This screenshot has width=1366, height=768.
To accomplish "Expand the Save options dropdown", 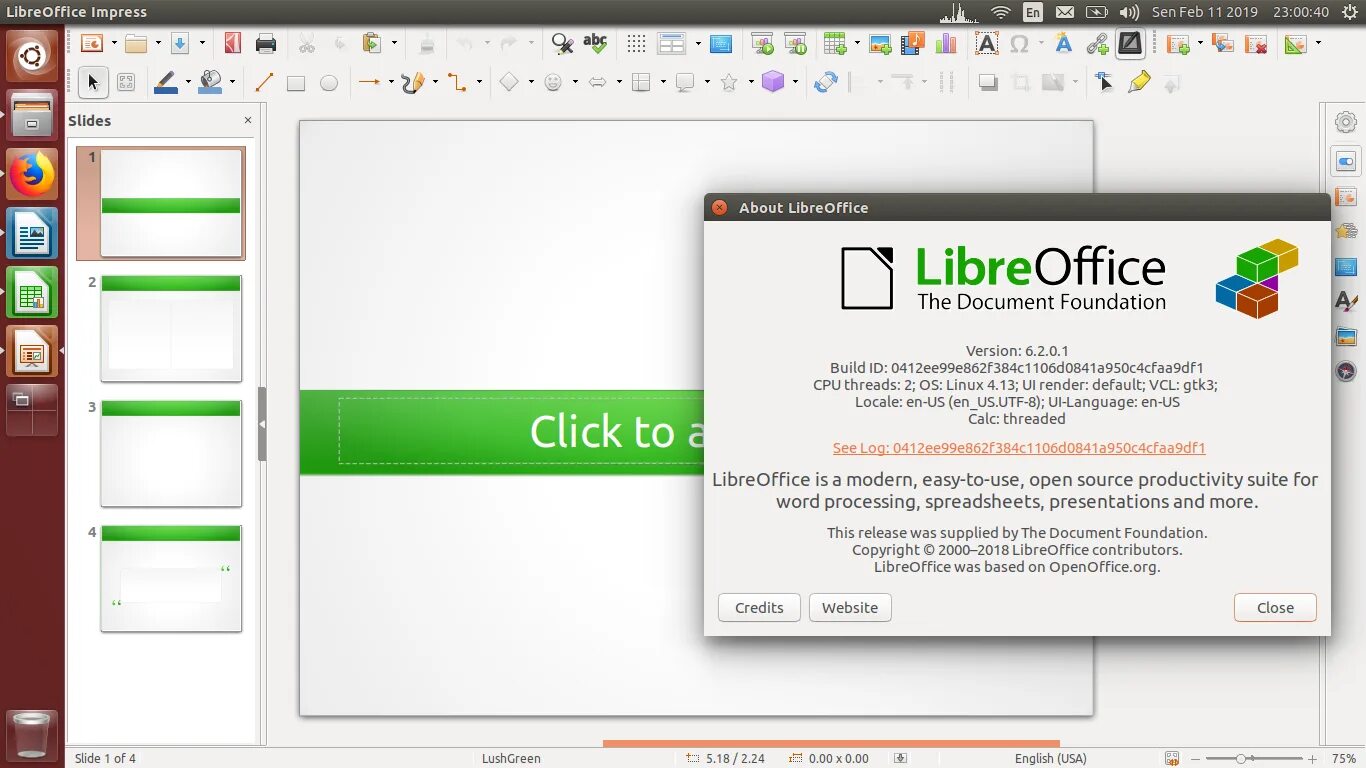I will 202,43.
